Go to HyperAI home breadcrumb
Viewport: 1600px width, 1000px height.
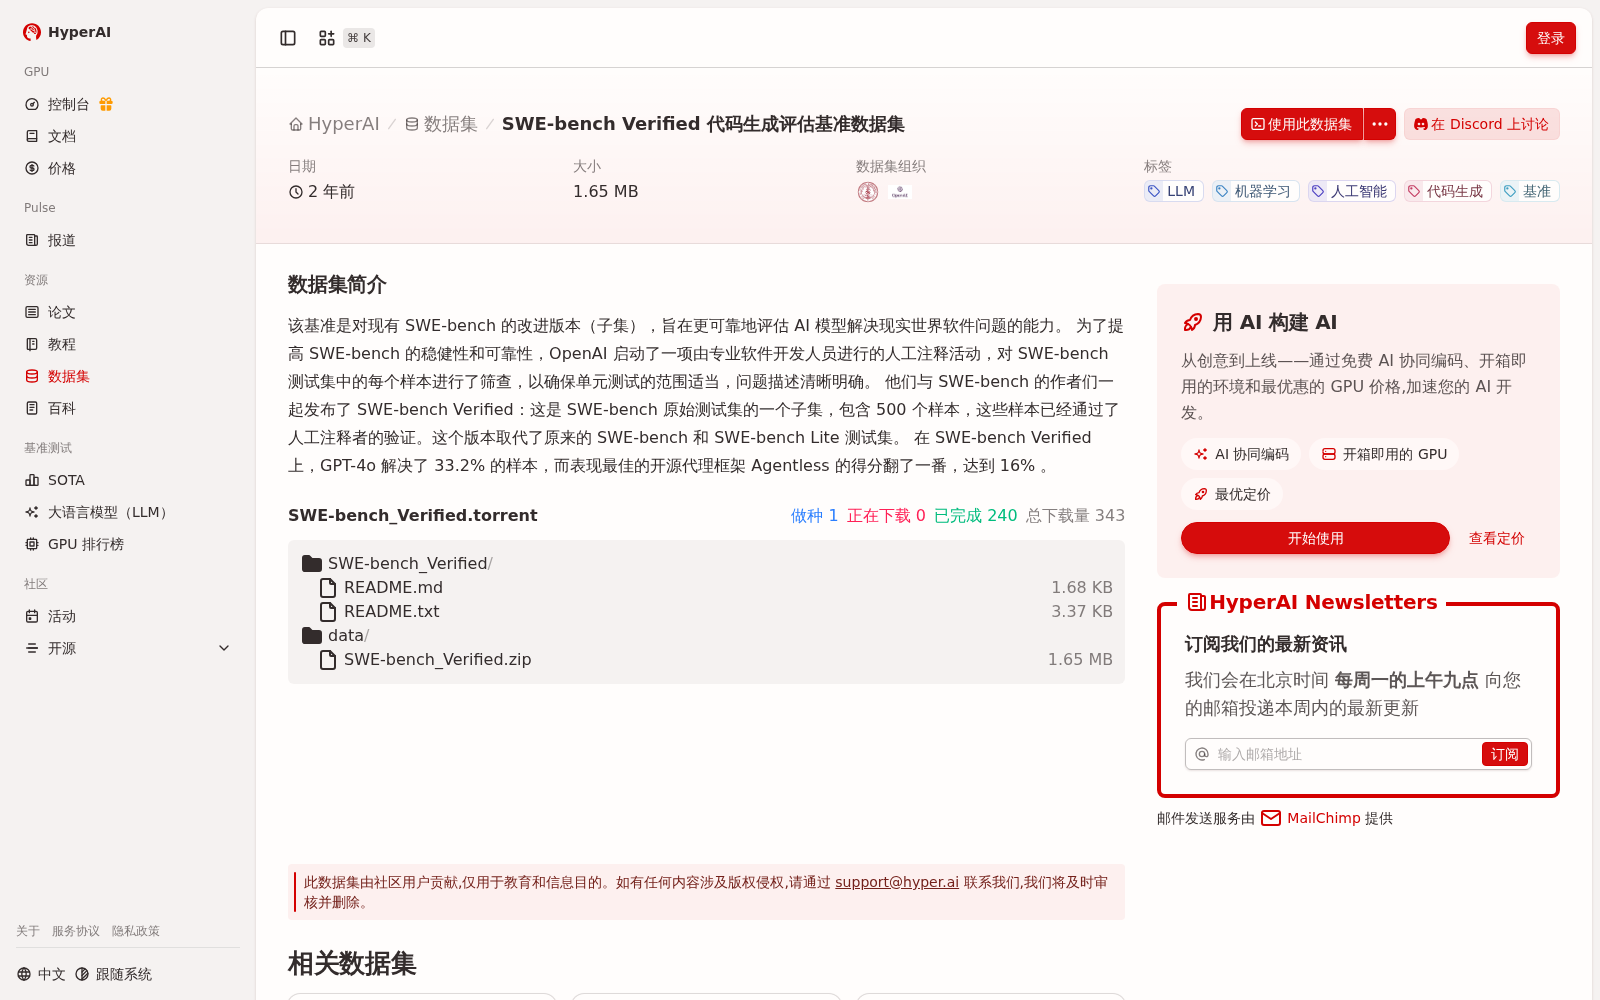[x=334, y=124]
